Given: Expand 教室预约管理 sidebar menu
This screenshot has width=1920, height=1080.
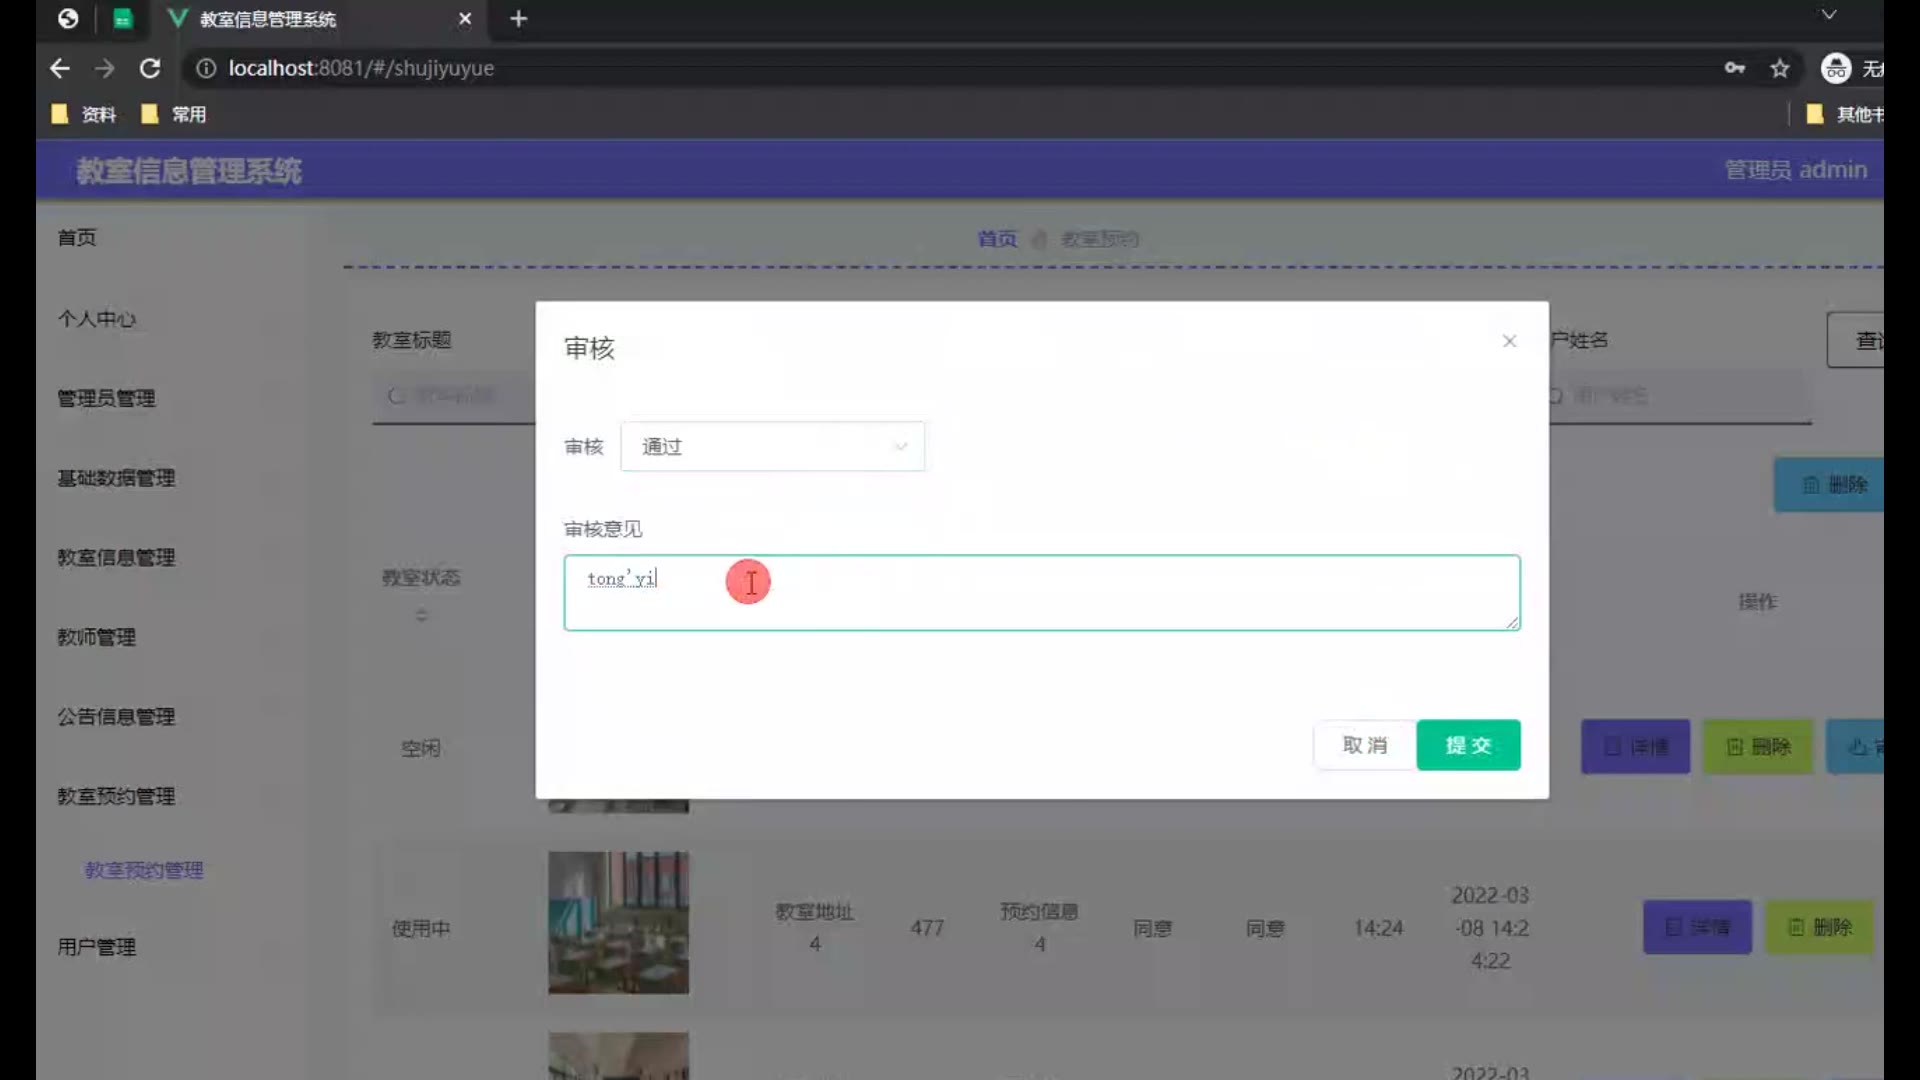Looking at the screenshot, I should 116,796.
